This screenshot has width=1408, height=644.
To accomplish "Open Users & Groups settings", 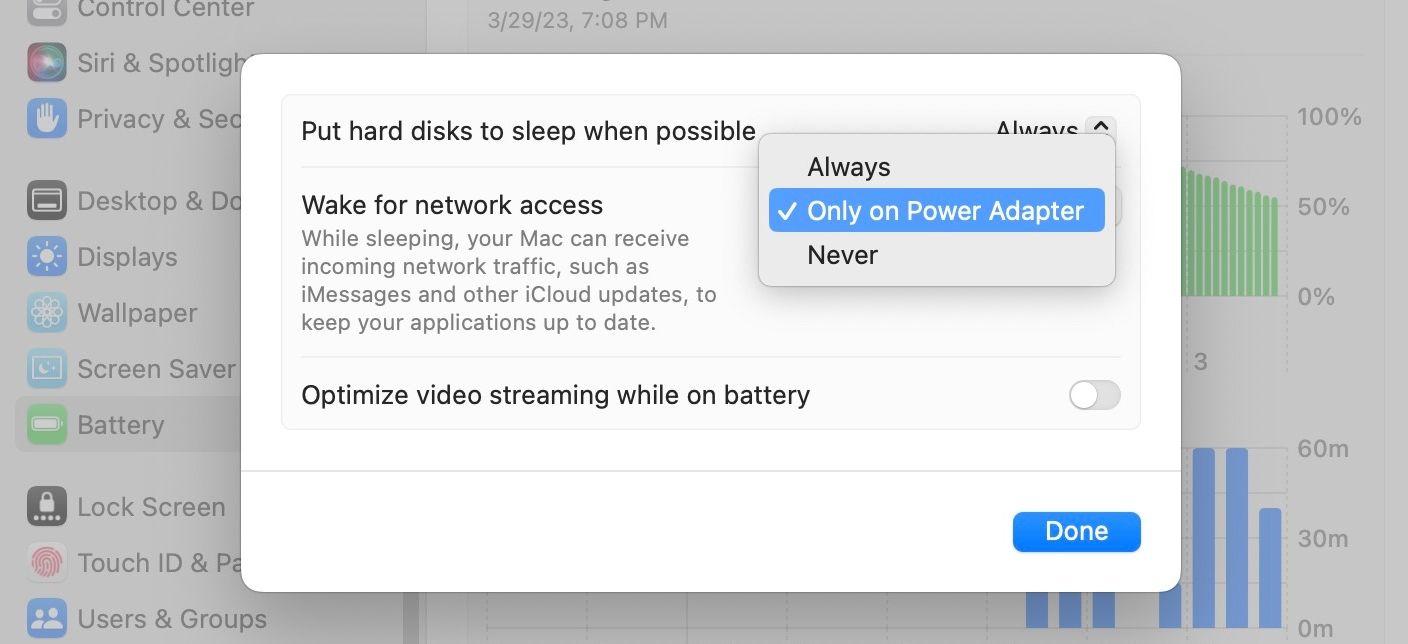I will pyautogui.click(x=44, y=619).
